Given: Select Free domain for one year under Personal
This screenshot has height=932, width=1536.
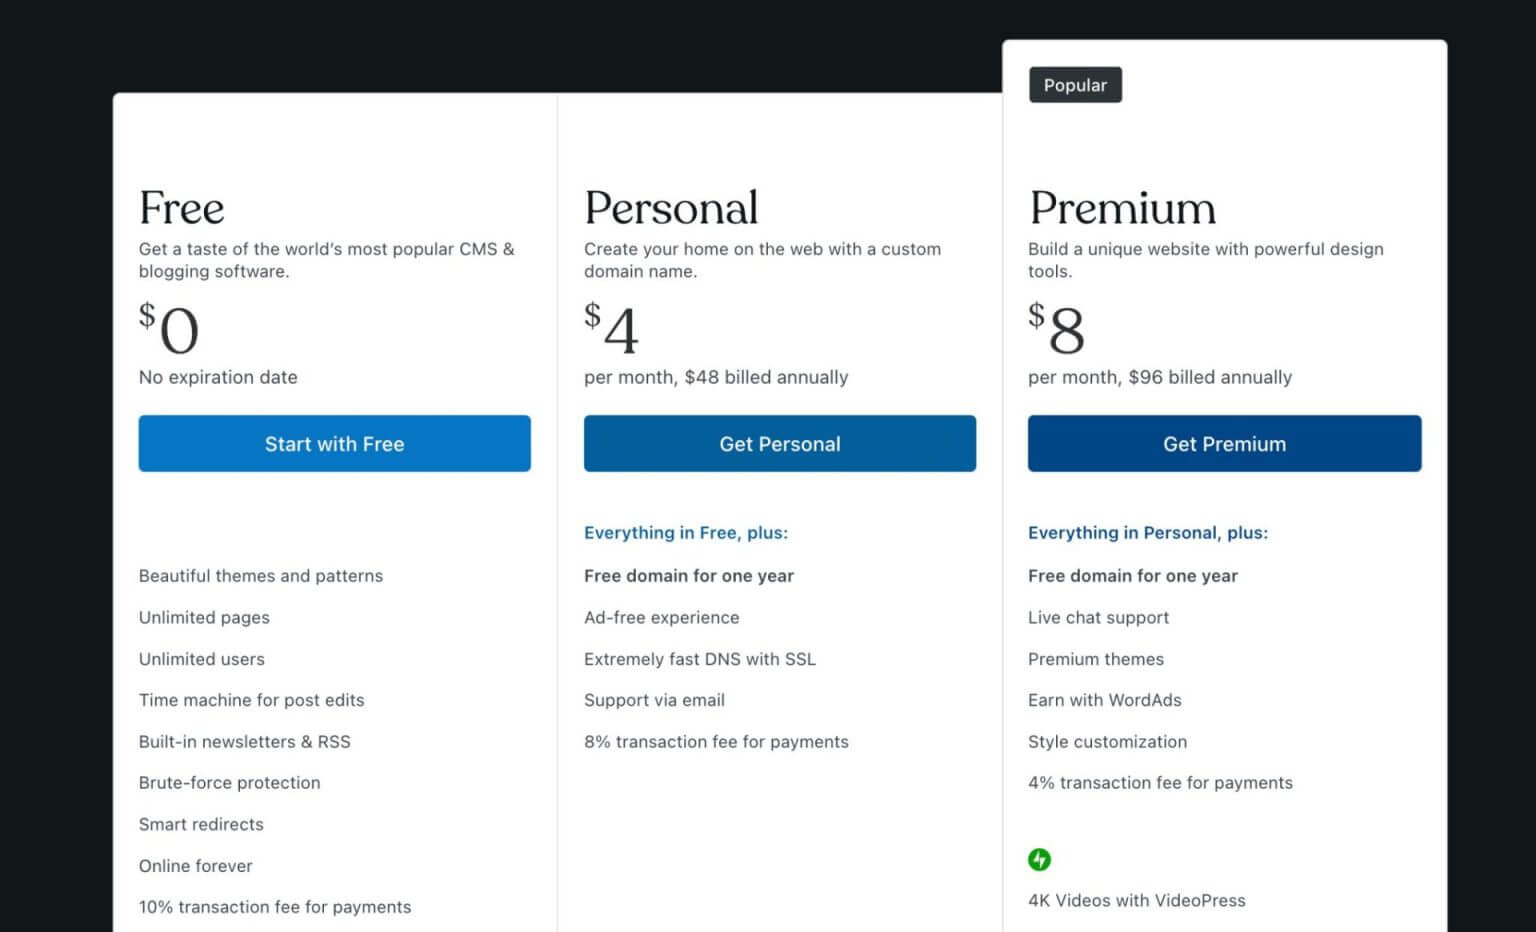Looking at the screenshot, I should click(689, 575).
